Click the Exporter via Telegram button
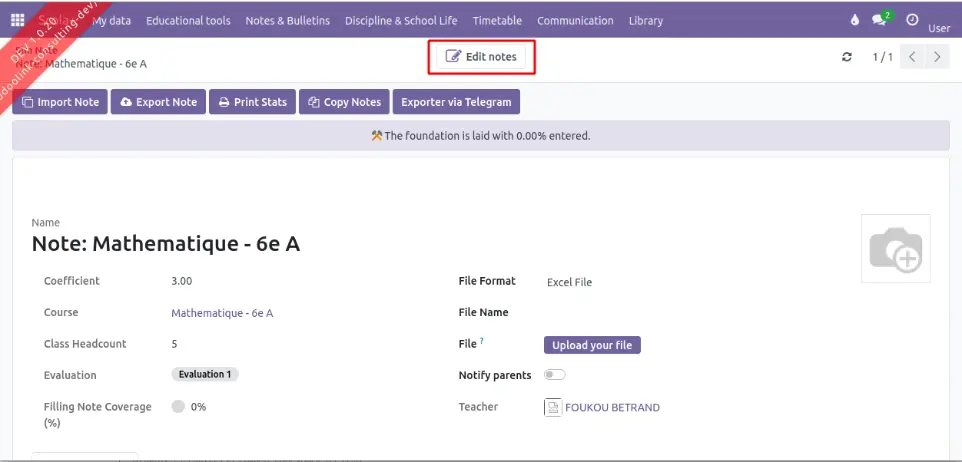This screenshot has height=462, width=962. pyautogui.click(x=456, y=102)
